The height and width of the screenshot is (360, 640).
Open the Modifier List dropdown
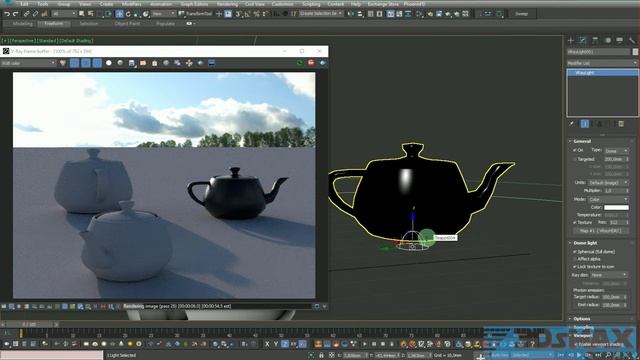pos(602,63)
